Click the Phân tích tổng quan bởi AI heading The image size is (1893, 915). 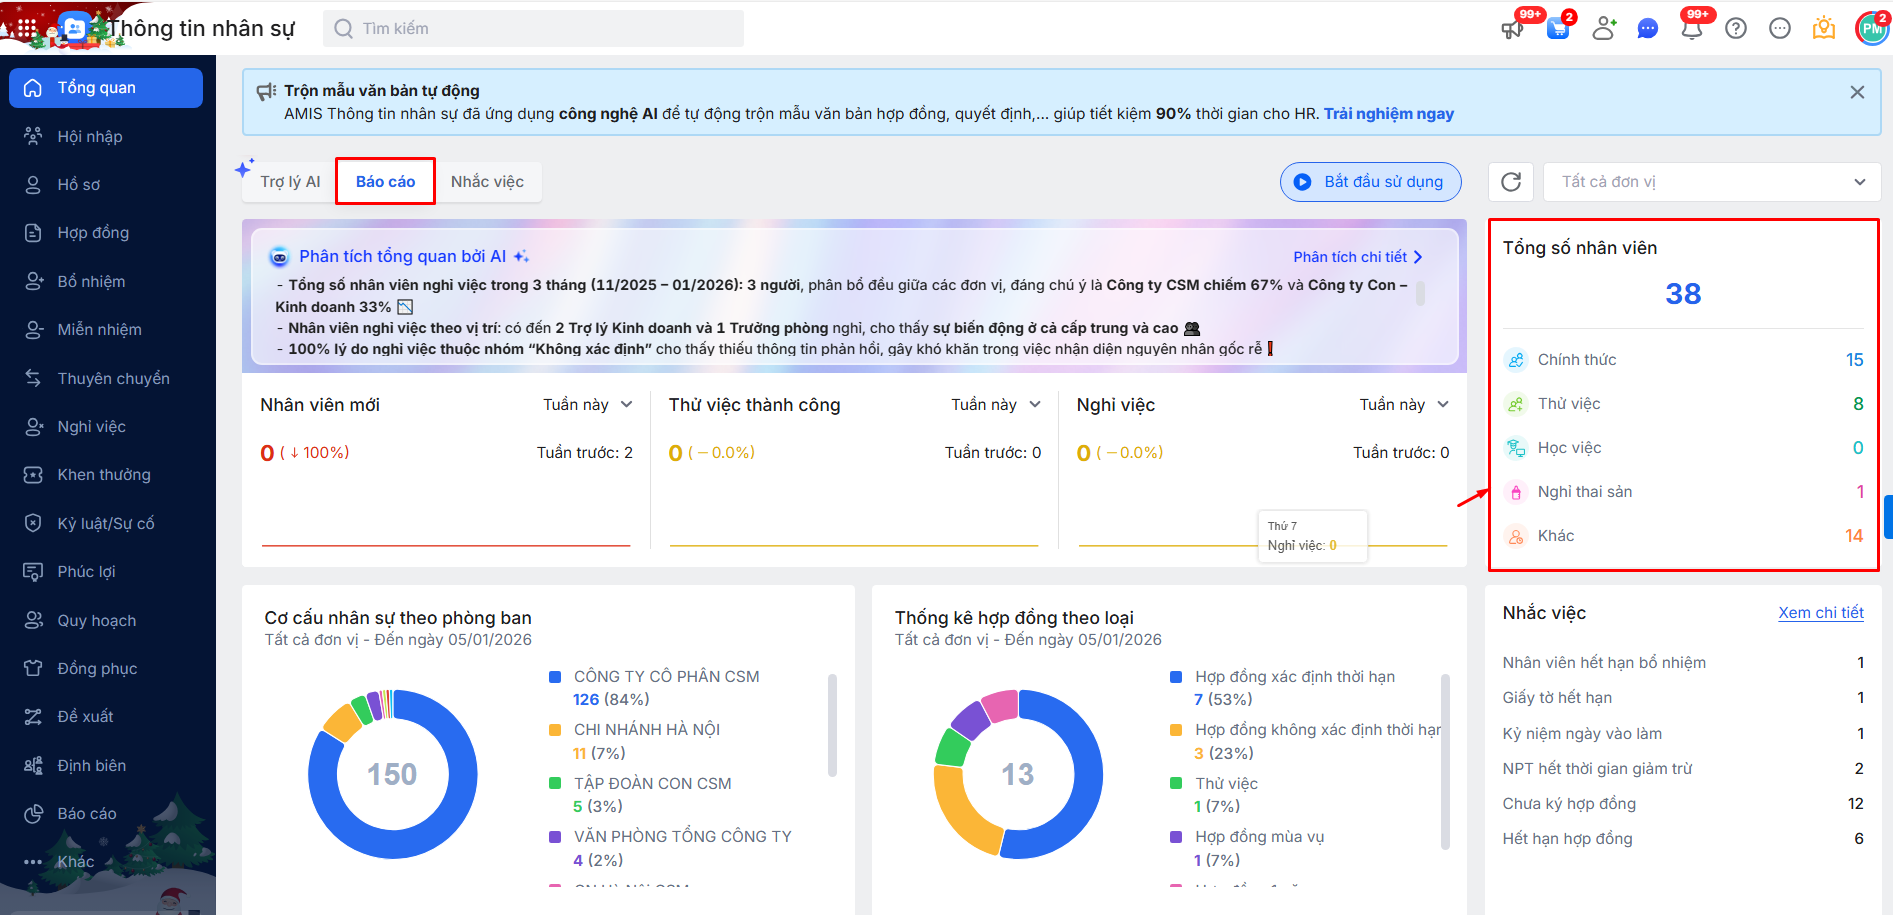pos(402,257)
